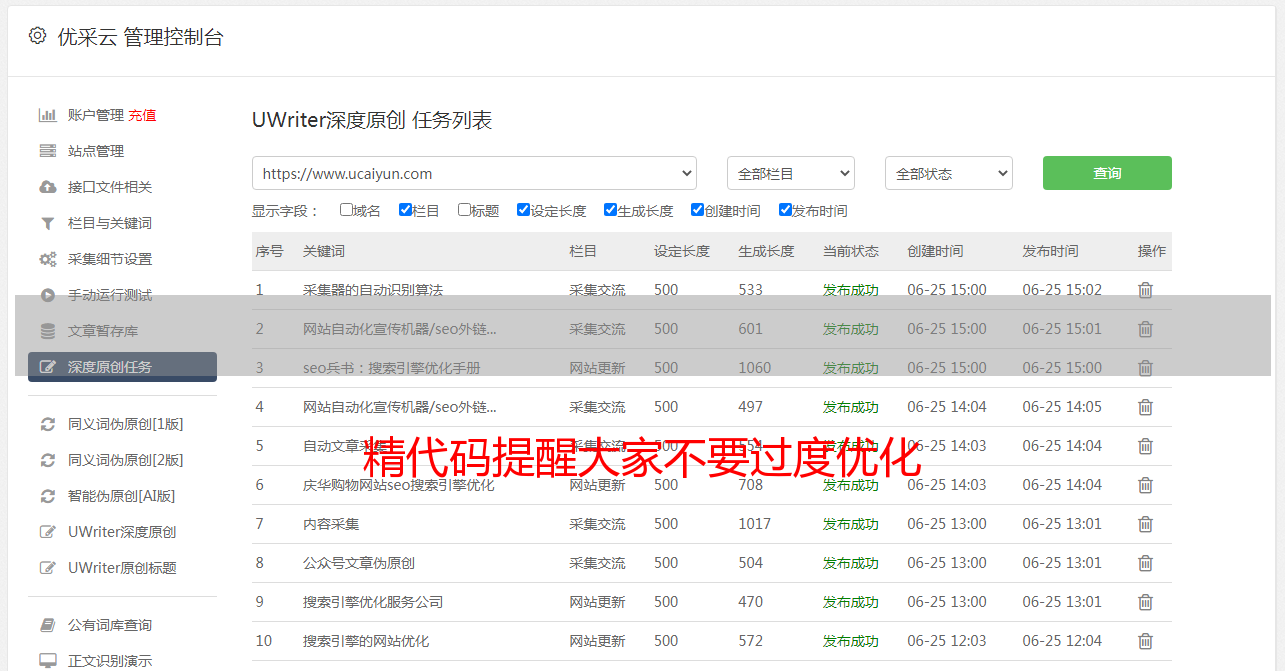Click the trash icon for row 7 内容采集

[1145, 524]
